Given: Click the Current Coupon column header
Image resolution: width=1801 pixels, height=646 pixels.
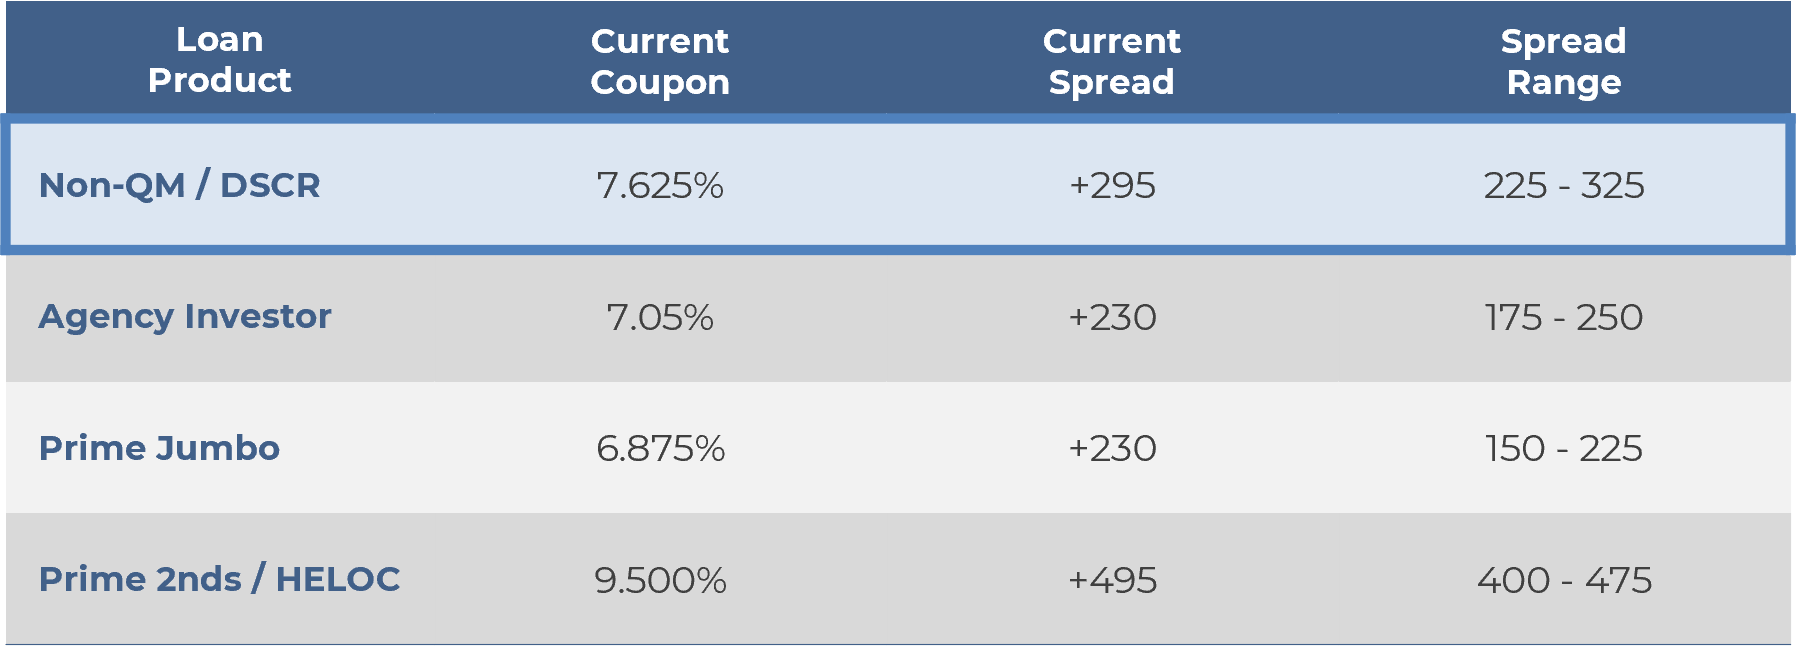Looking at the screenshot, I should [660, 61].
